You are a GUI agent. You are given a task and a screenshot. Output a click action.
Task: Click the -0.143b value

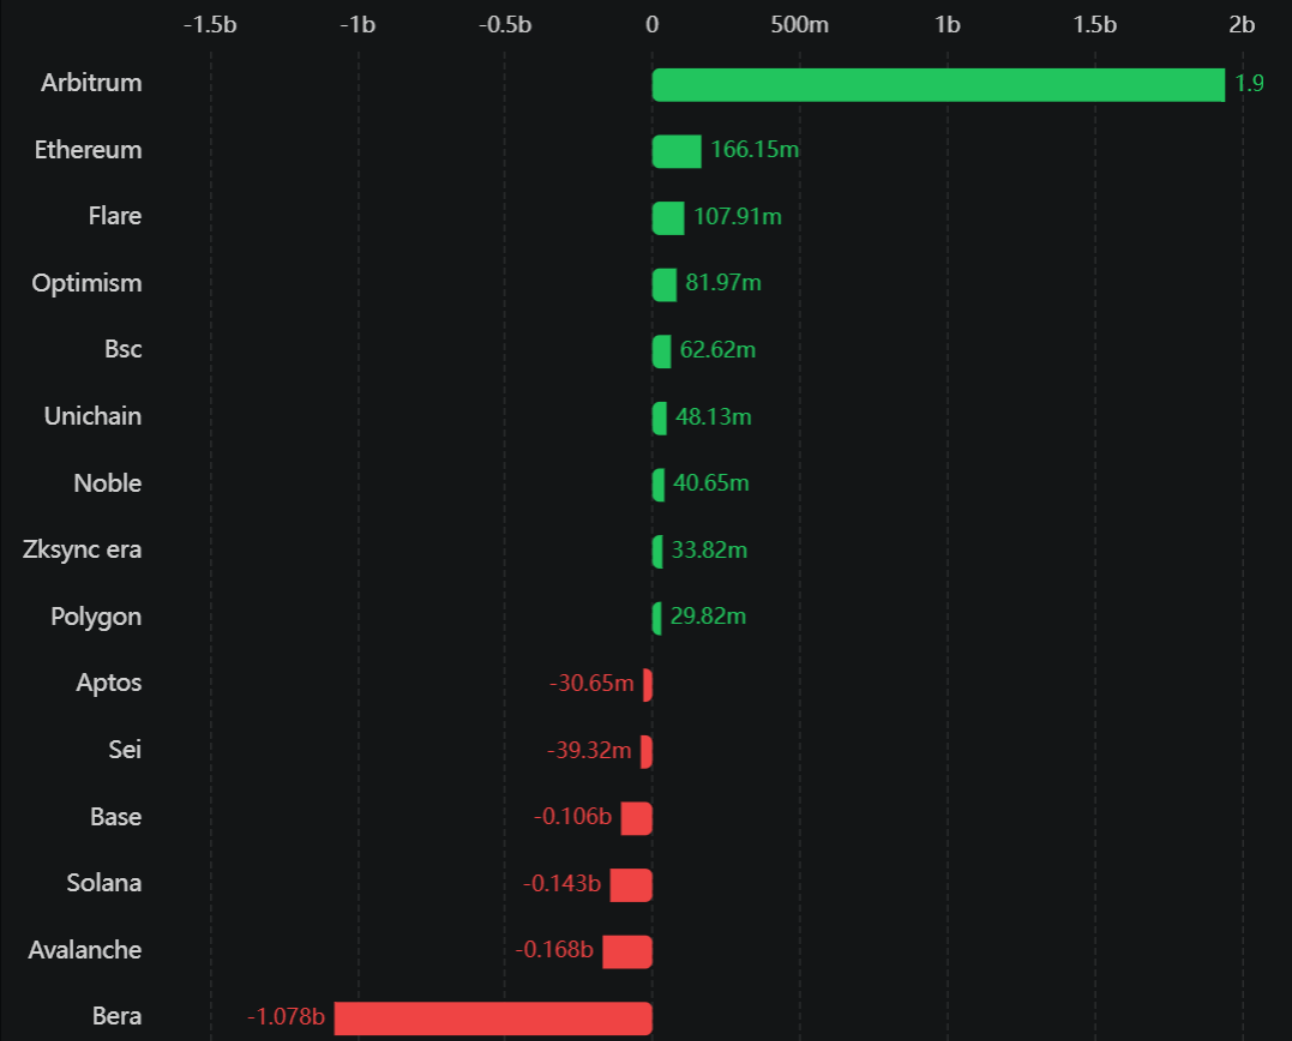(x=562, y=884)
